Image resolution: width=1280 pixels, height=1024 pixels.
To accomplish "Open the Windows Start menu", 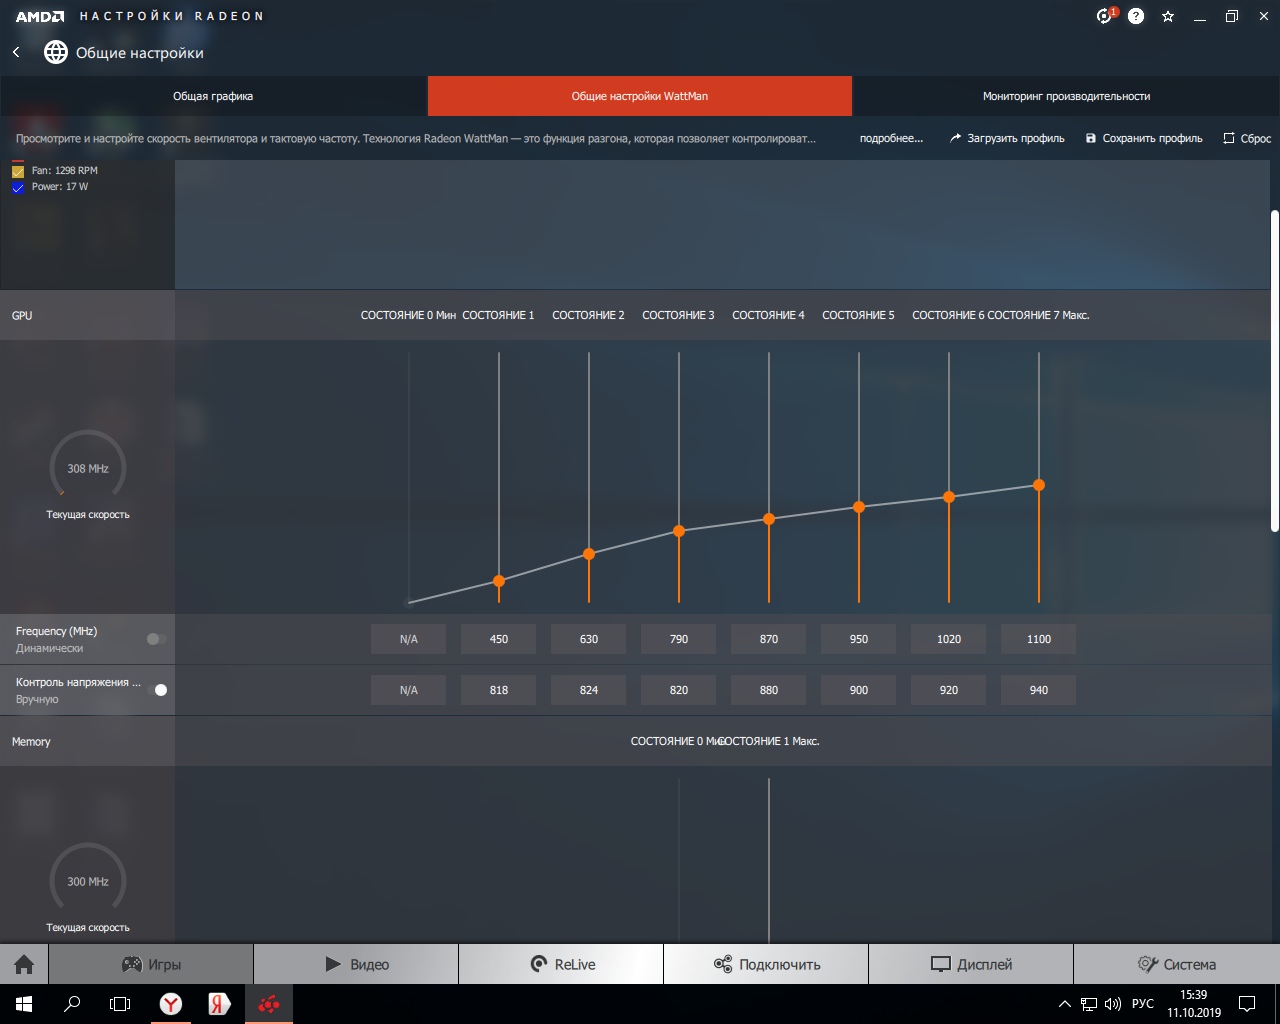I will [x=24, y=1004].
